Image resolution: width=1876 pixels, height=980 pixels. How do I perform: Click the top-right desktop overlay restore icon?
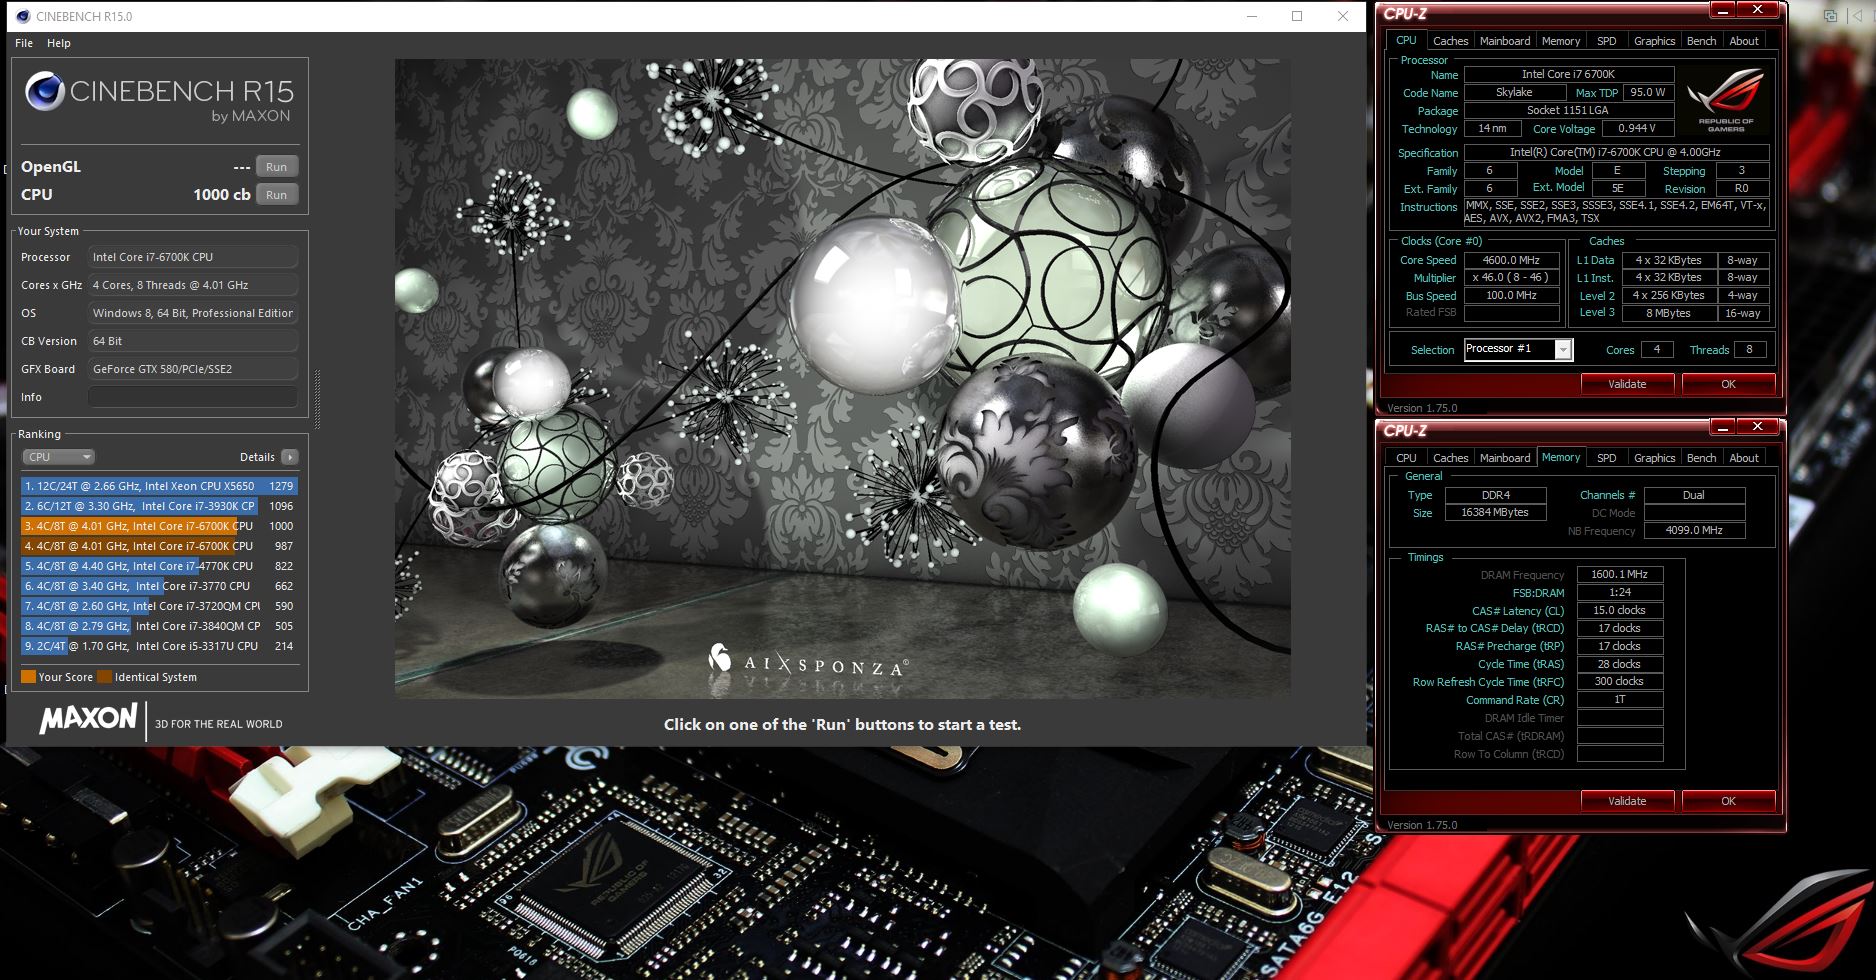(1830, 16)
